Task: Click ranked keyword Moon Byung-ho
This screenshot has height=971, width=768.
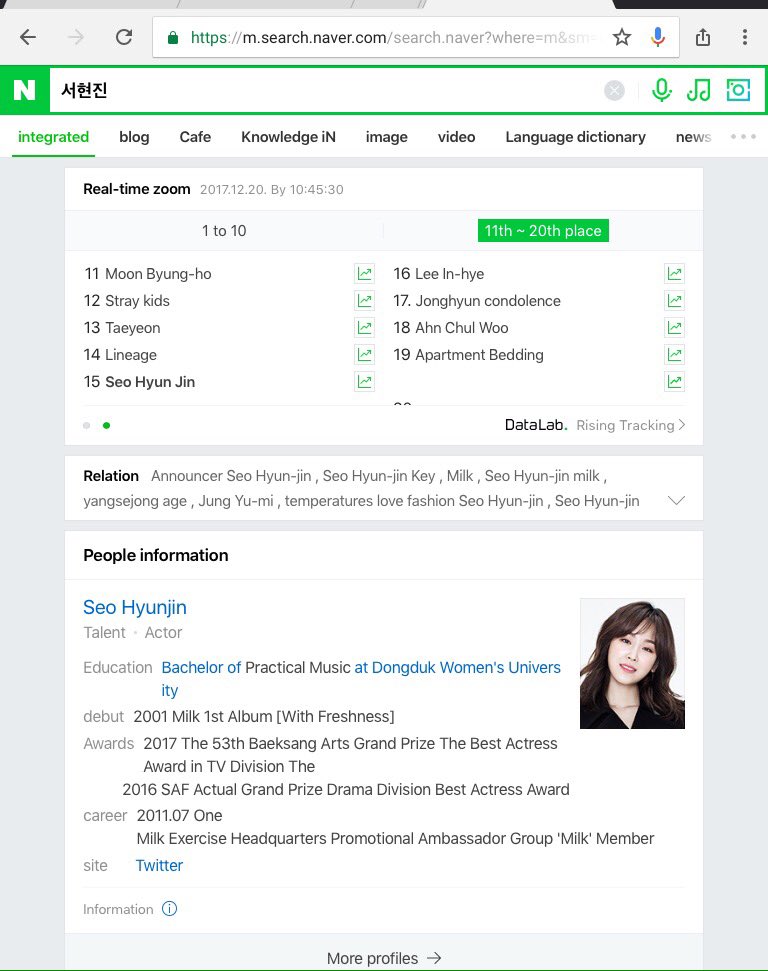Action: pos(158,274)
